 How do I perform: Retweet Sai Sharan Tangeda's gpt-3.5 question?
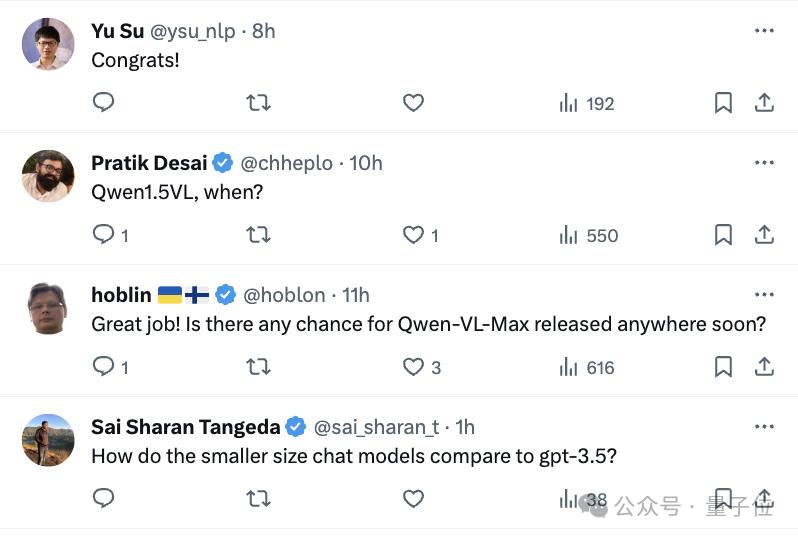pyautogui.click(x=258, y=498)
